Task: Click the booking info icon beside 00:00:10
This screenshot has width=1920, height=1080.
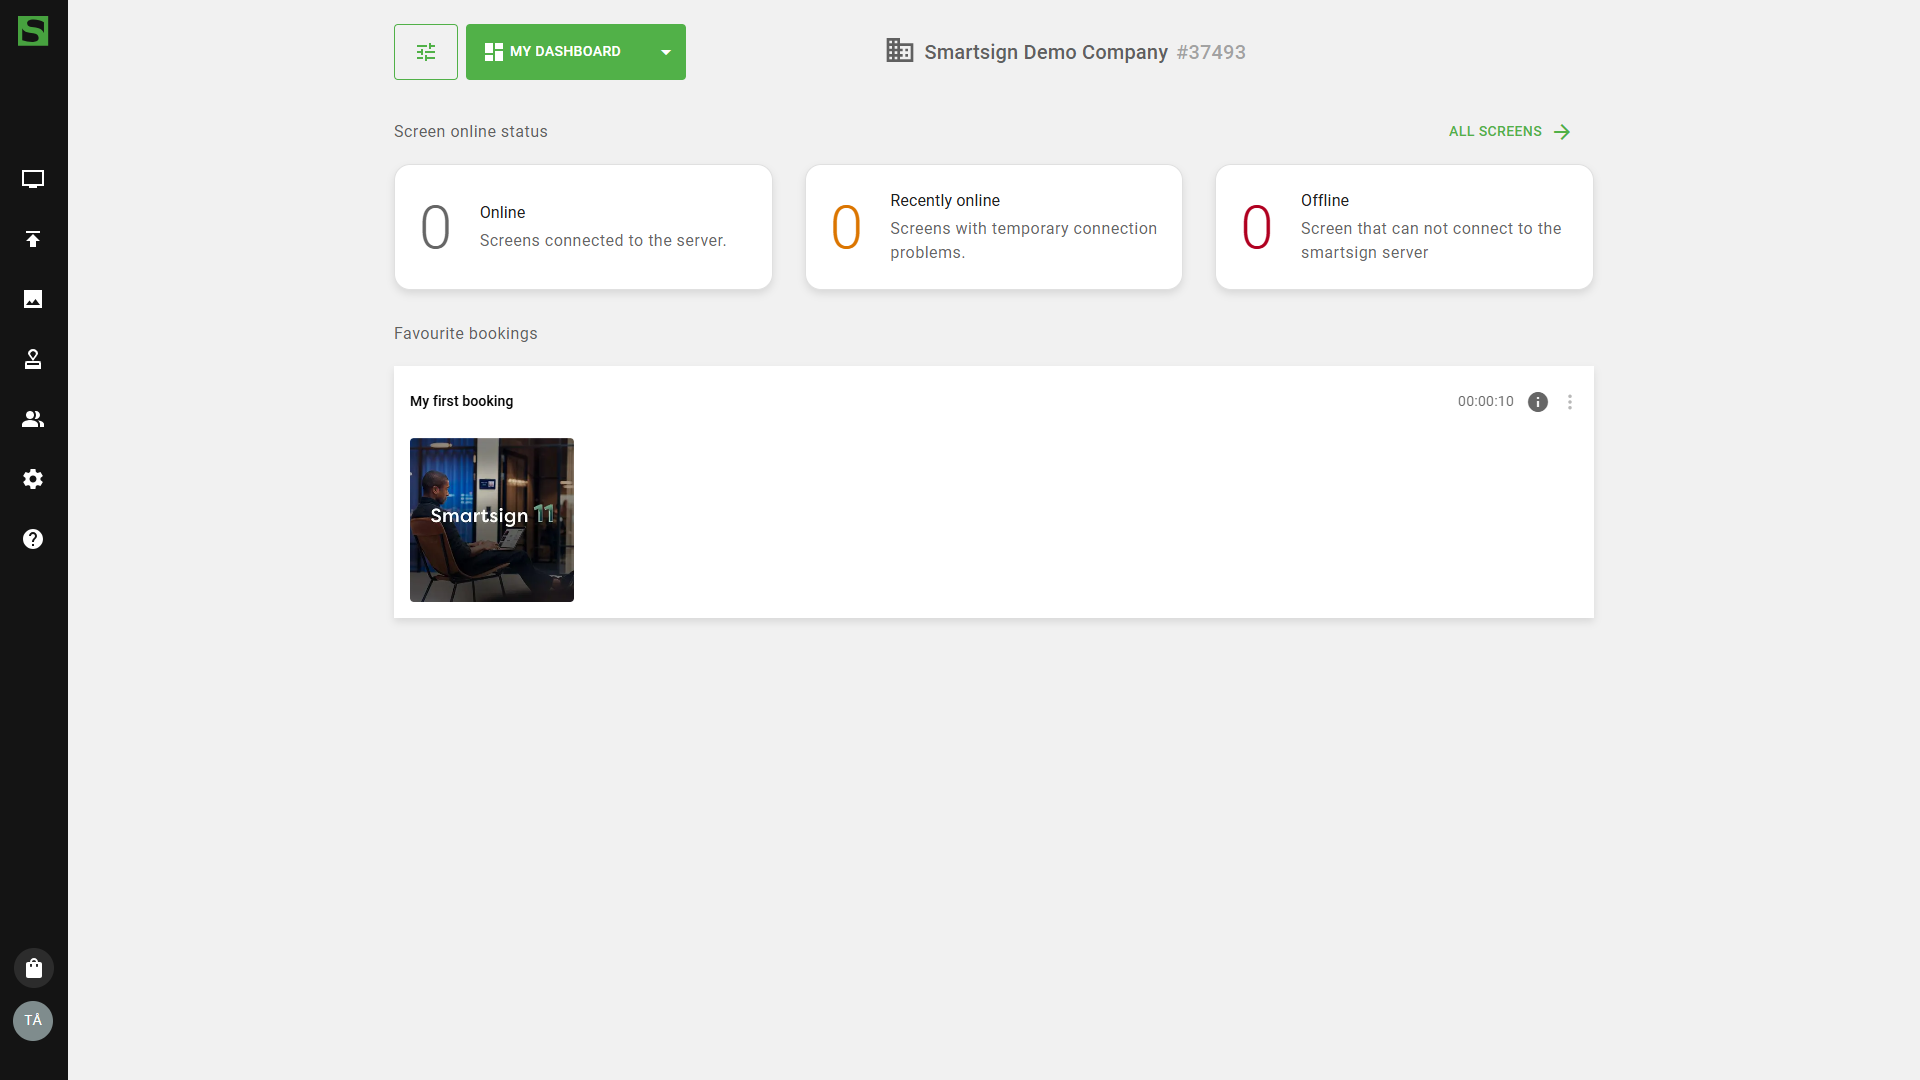Action: (1538, 402)
